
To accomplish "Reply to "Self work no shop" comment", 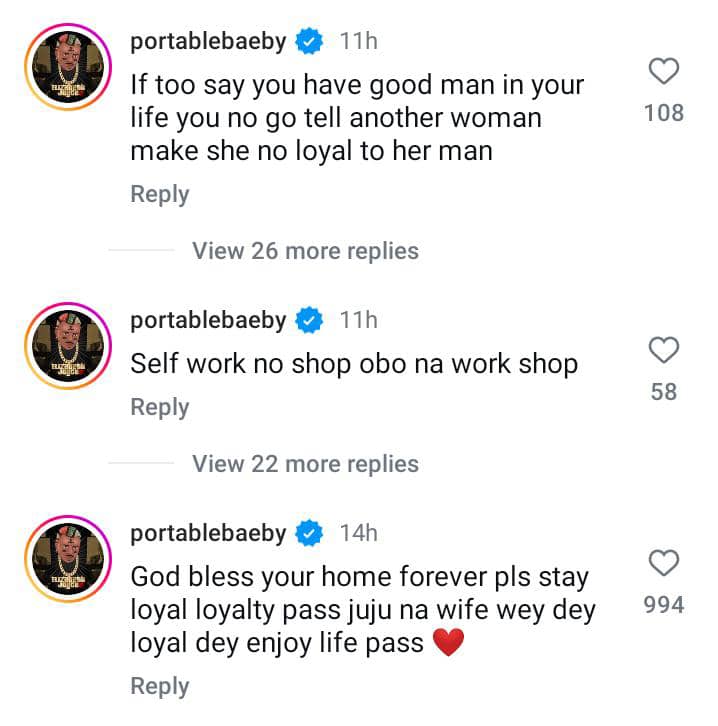I will (160, 407).
